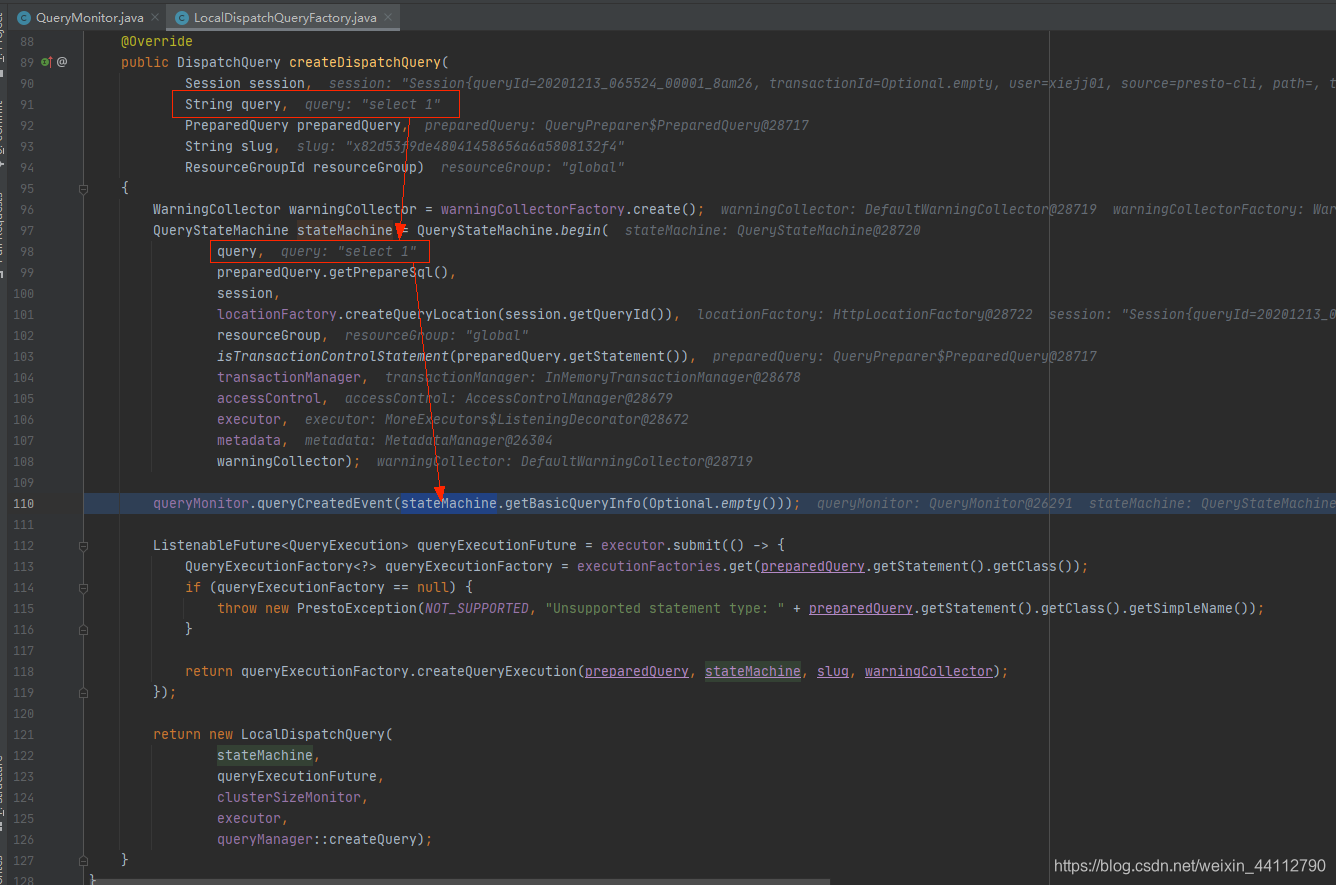Close the LocalDispatchQueryFactory.java tab

(388, 18)
